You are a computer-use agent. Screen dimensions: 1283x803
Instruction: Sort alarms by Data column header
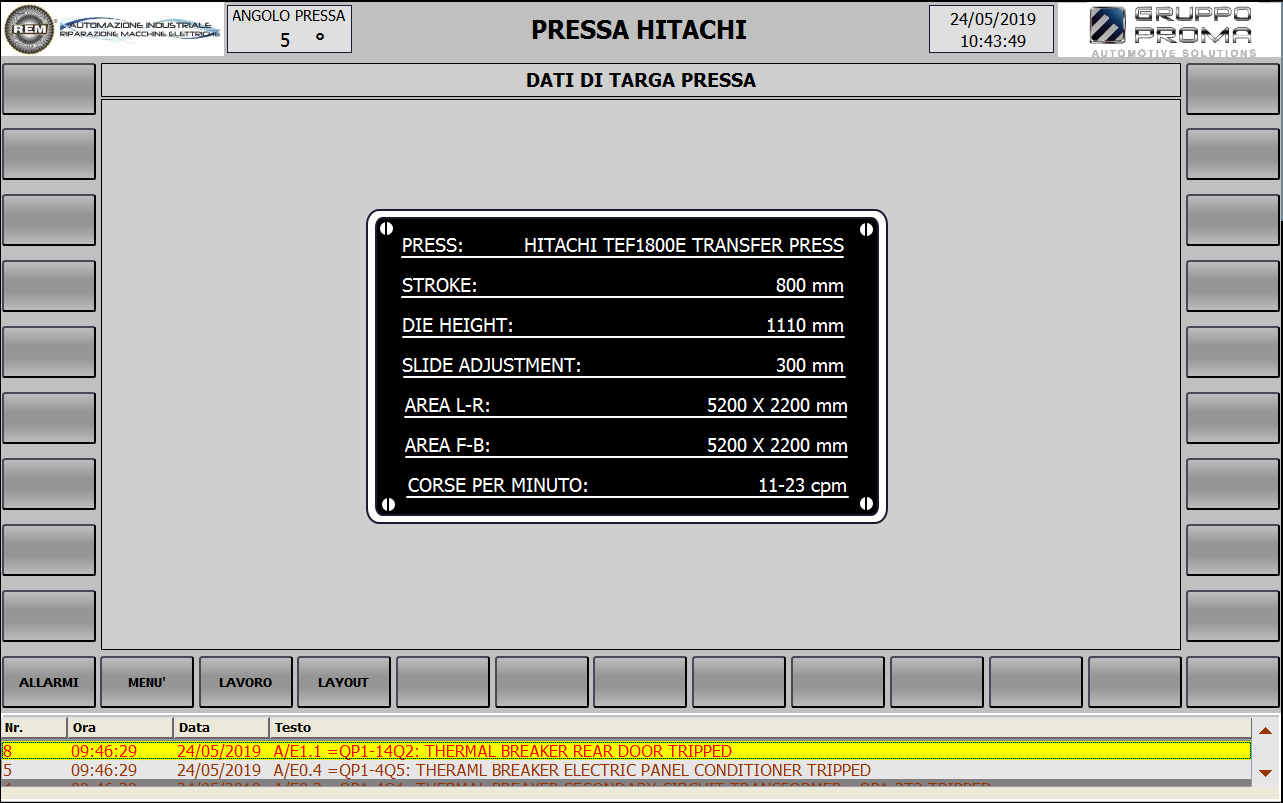(x=221, y=727)
